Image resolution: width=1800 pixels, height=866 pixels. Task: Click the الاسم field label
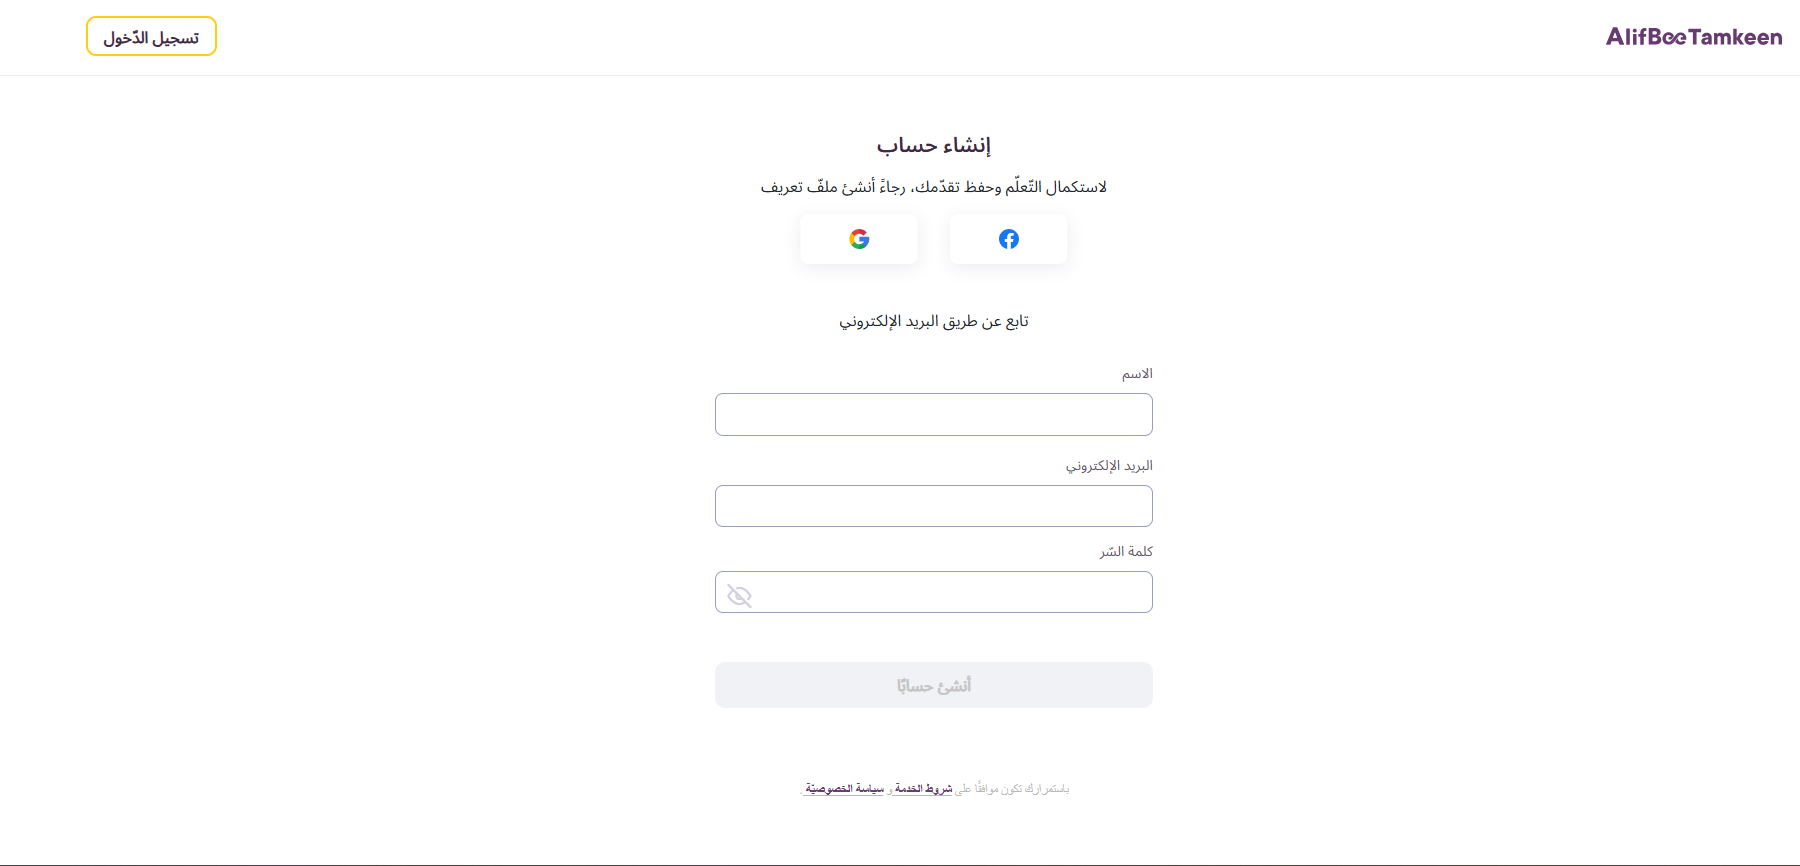[1137, 374]
